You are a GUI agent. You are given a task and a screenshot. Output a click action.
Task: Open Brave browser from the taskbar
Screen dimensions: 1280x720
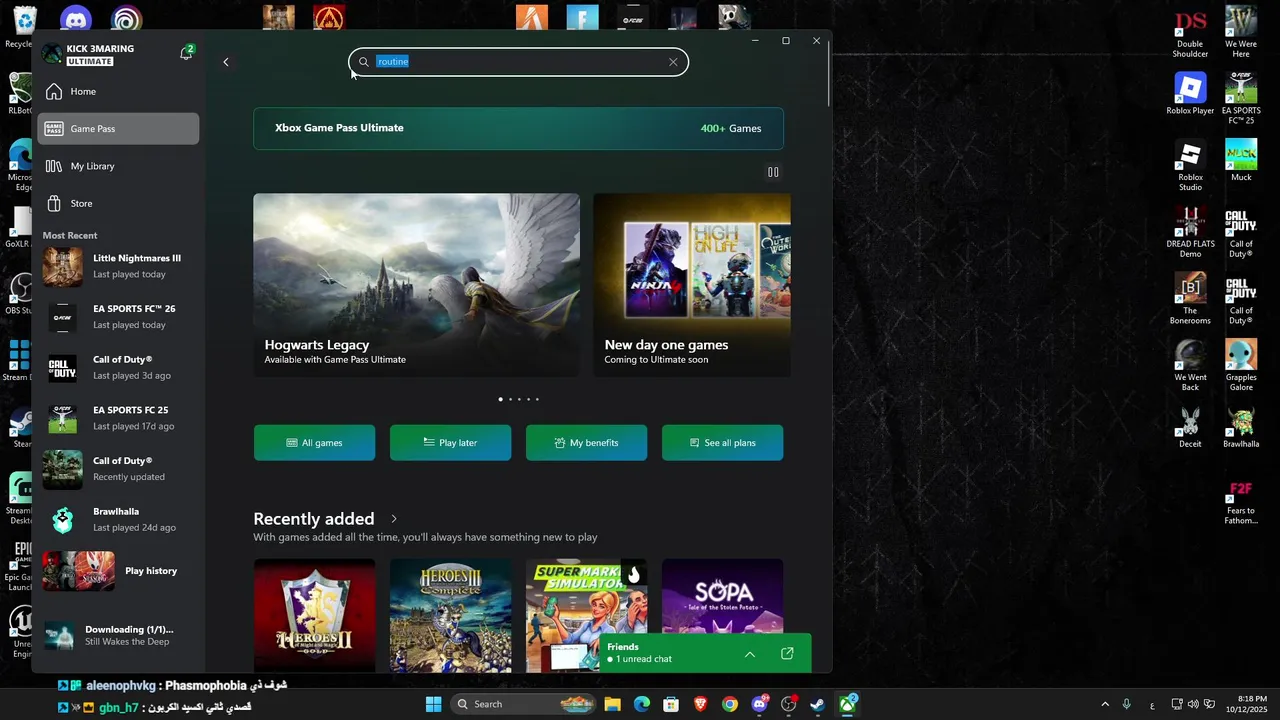[x=700, y=704]
